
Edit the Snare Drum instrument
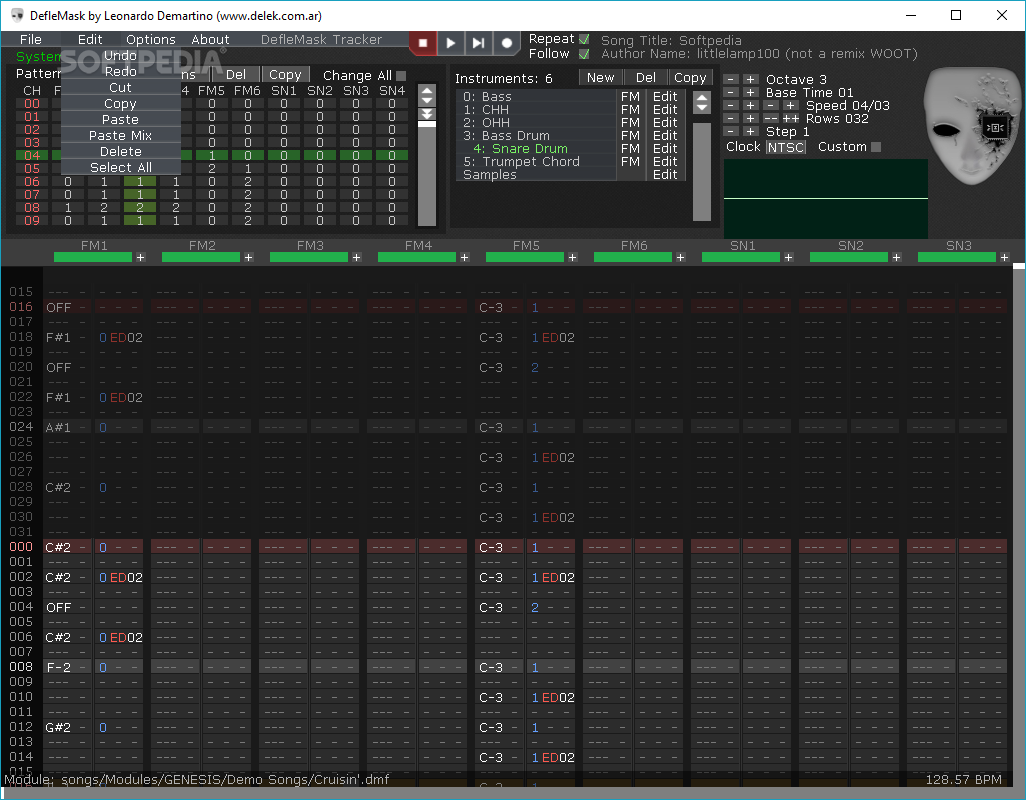click(x=665, y=148)
